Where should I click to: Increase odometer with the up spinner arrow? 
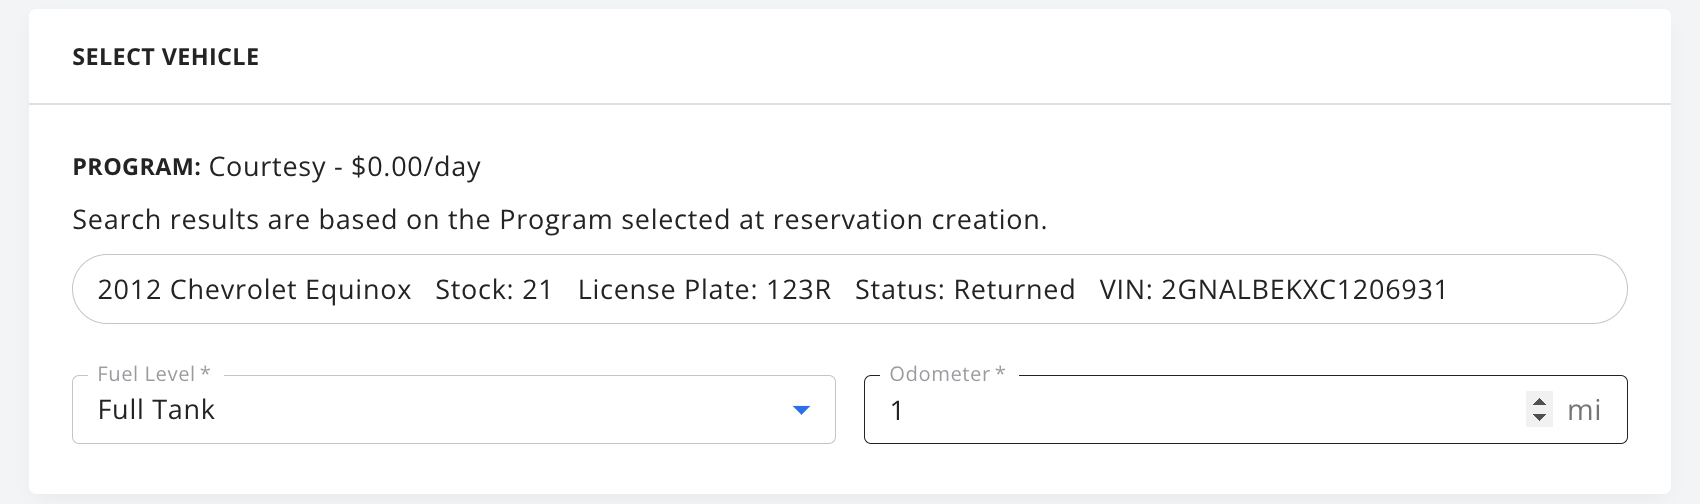coord(1539,402)
